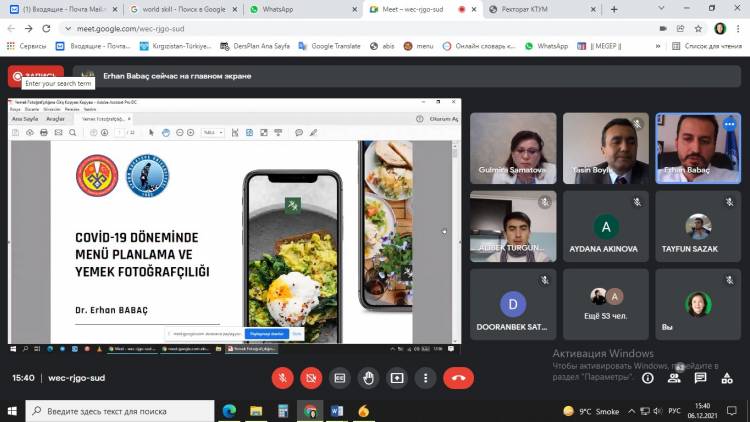Screen dimensions: 750x422
Task: Switch to 'world skill' Google search tab
Action: tap(183, 9)
